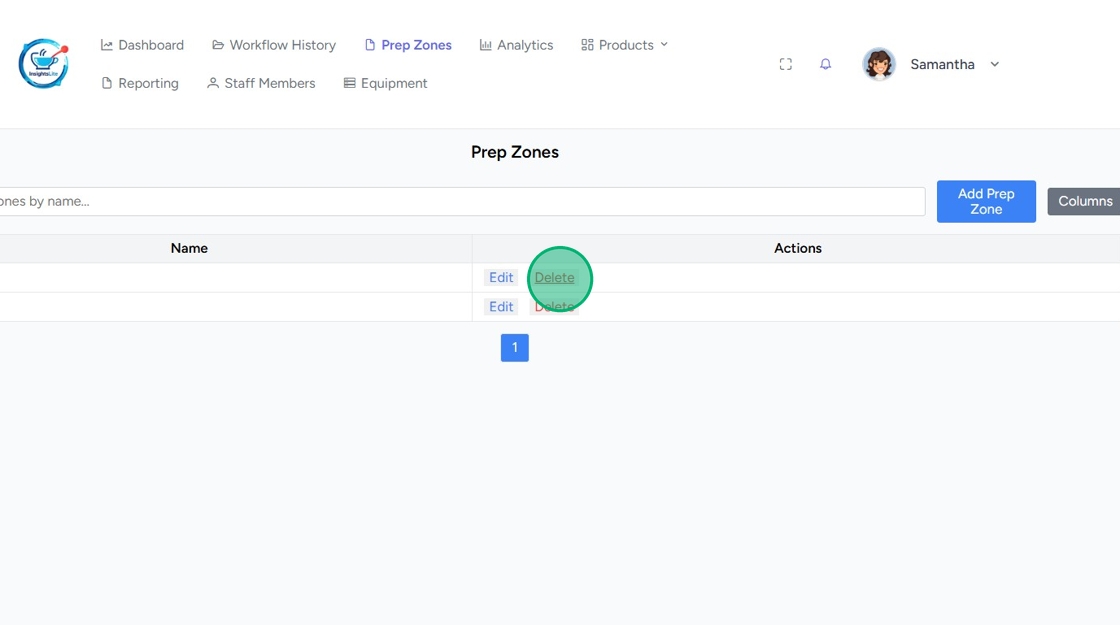Open the Columns selector
Viewport: 1120px width, 625px height.
click(1084, 201)
